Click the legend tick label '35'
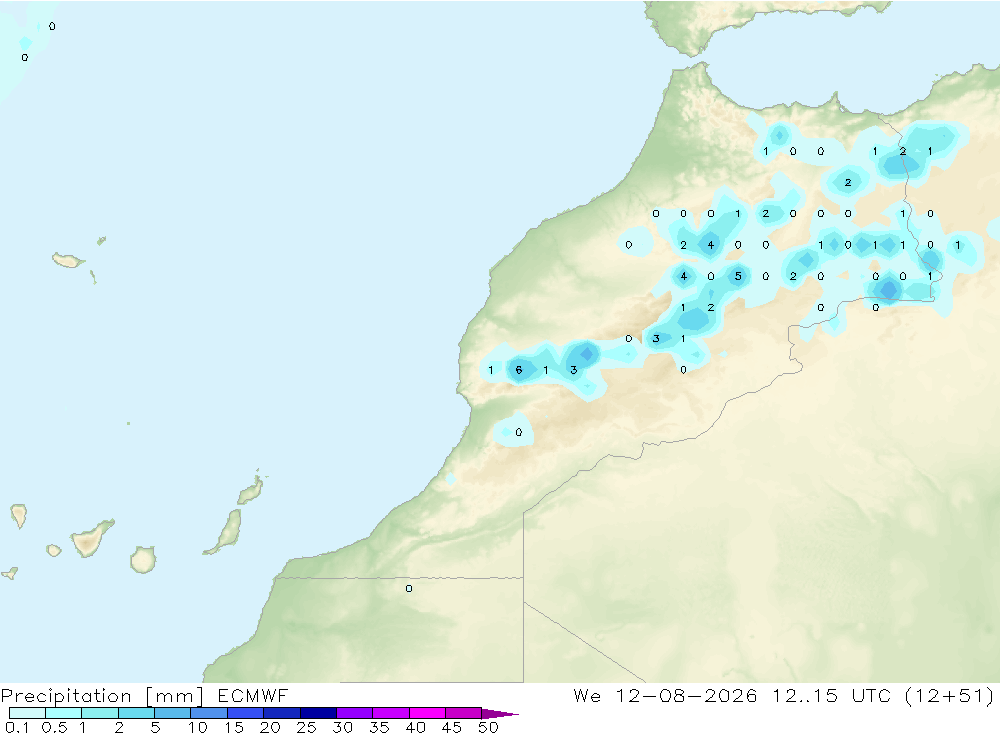The height and width of the screenshot is (733, 1000). [379, 727]
